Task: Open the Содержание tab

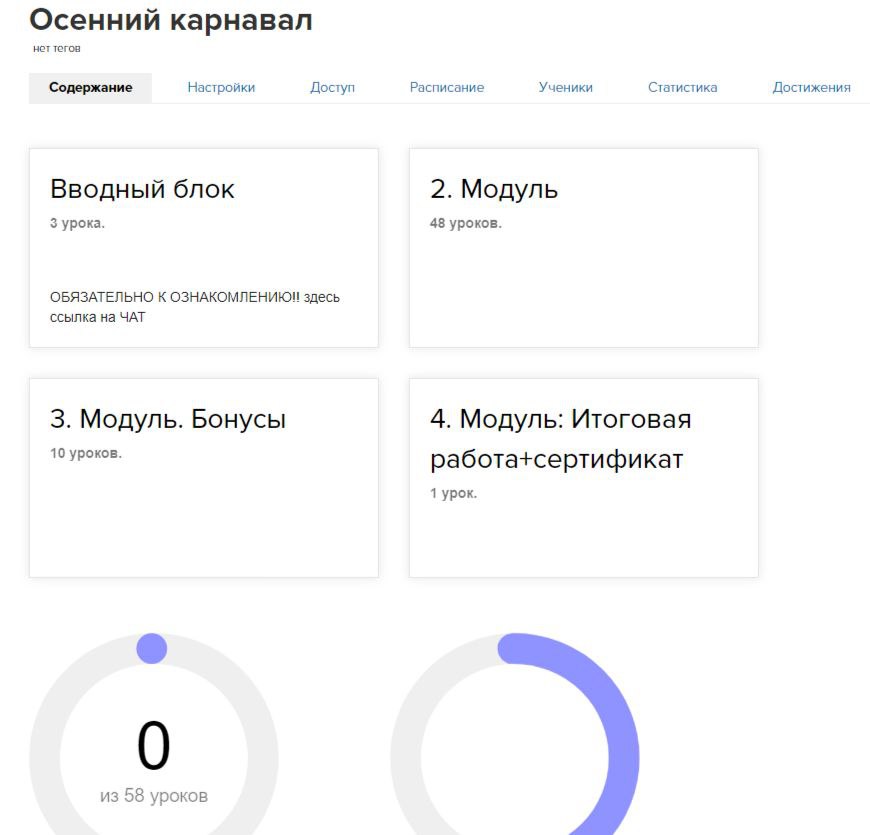Action: click(x=90, y=88)
